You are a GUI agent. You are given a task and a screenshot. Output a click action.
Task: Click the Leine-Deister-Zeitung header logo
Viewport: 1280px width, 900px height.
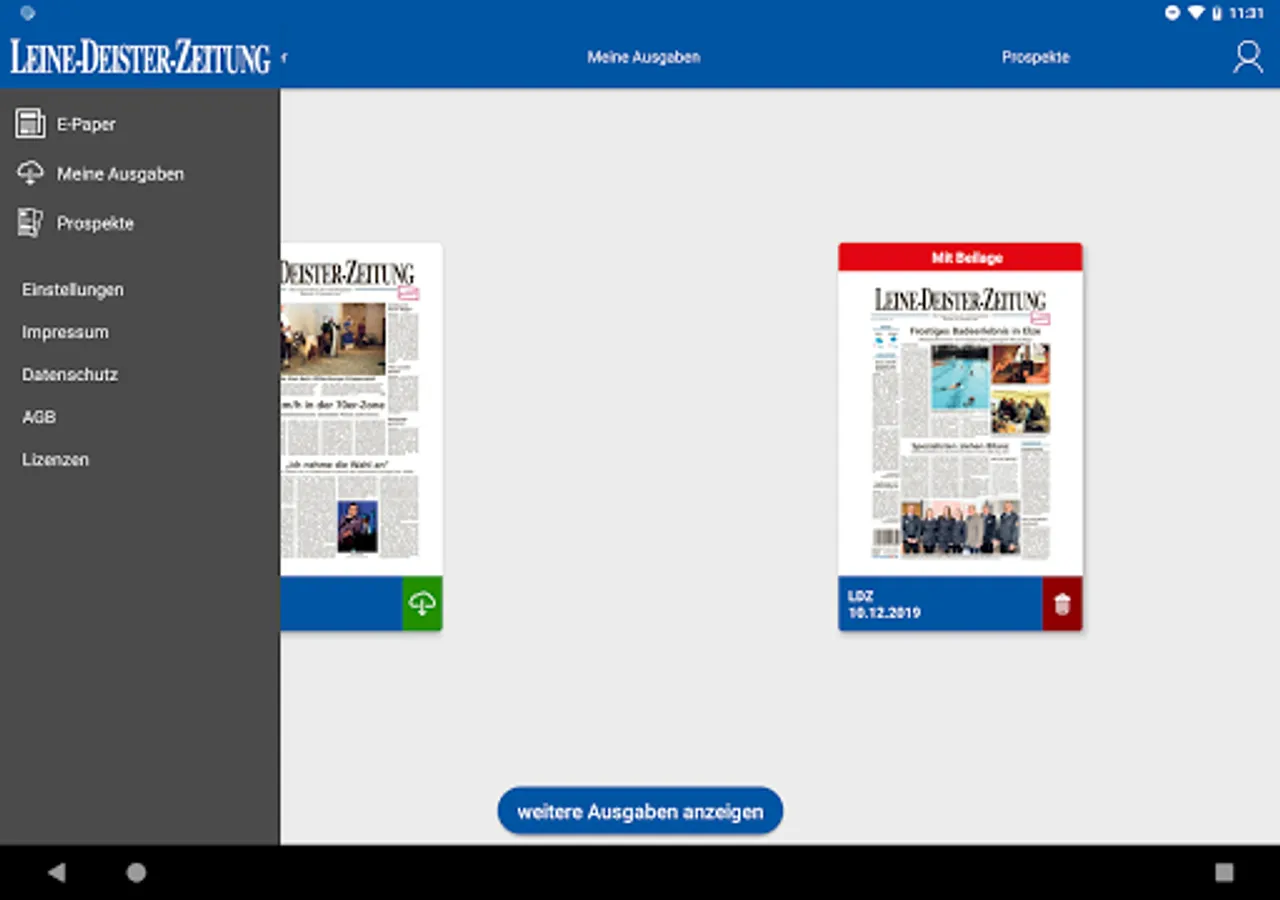(140, 57)
